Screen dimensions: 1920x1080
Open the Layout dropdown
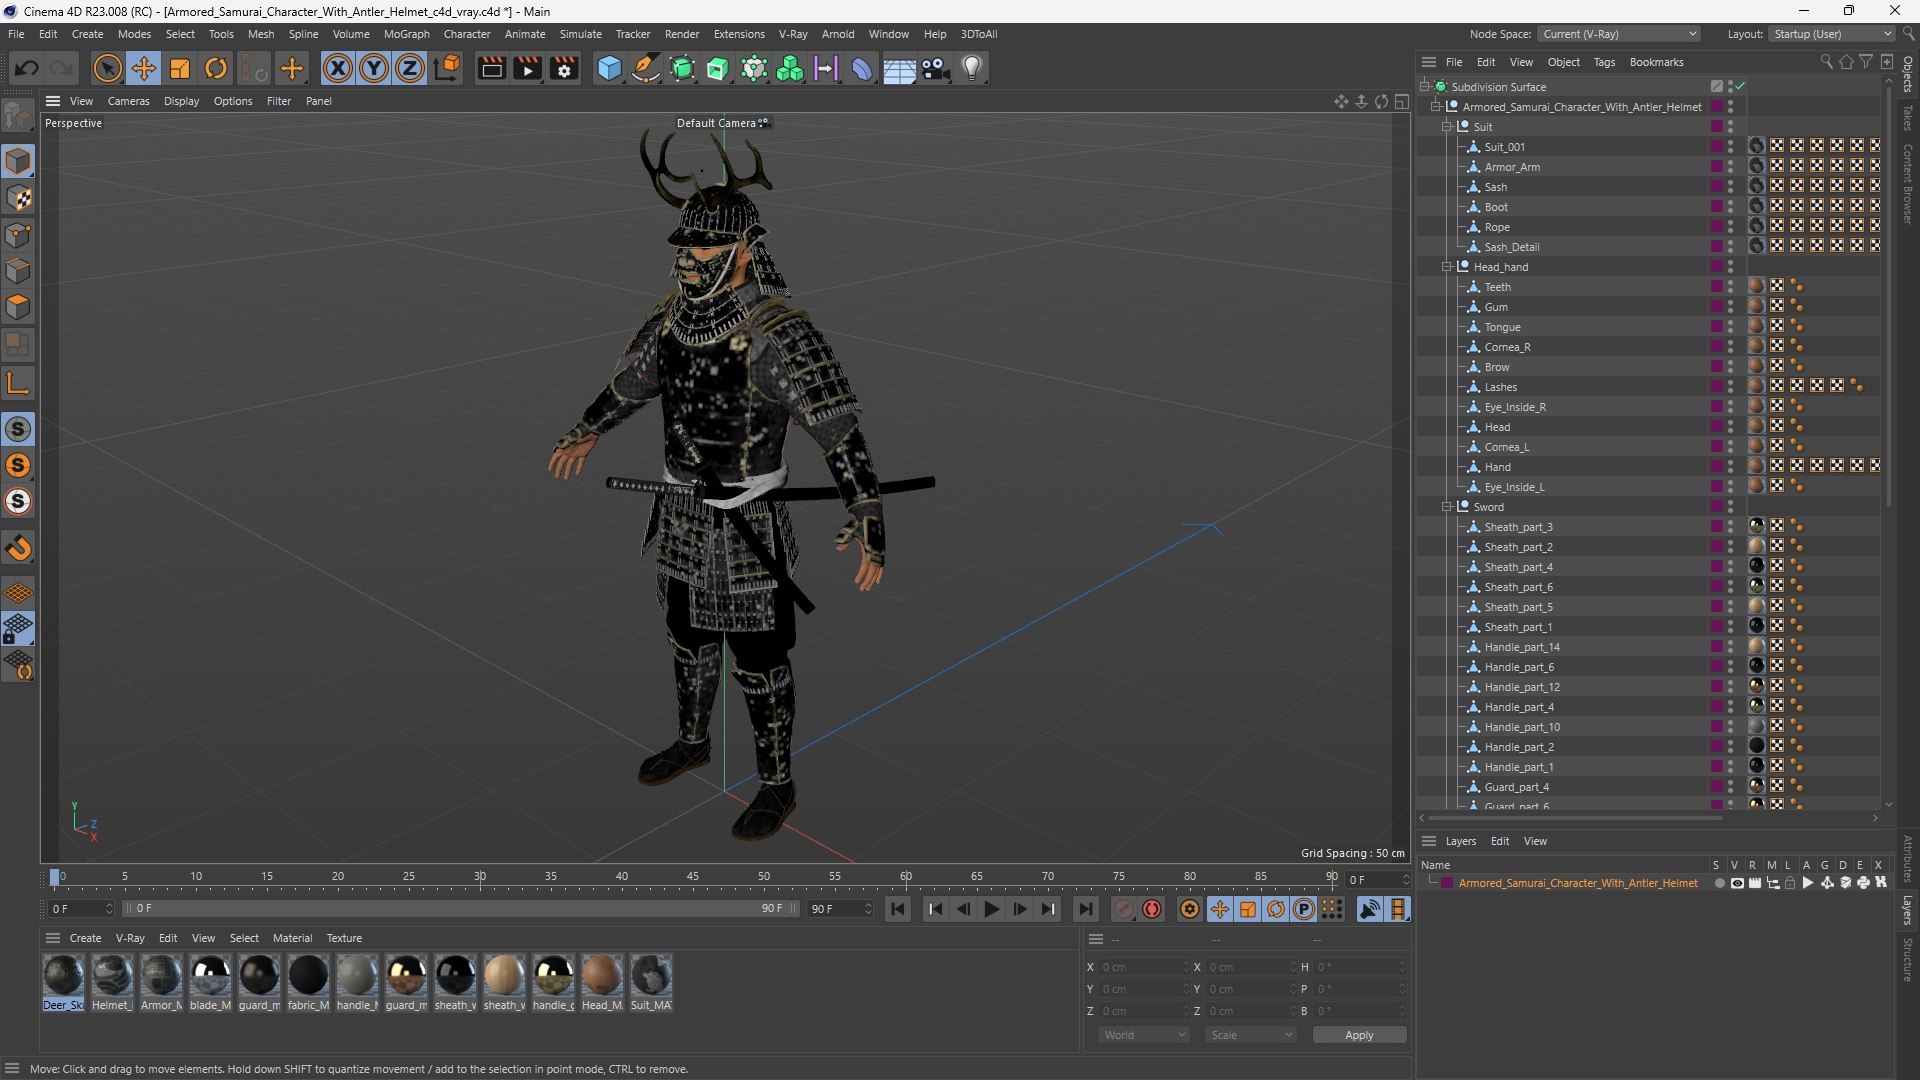1832,34
